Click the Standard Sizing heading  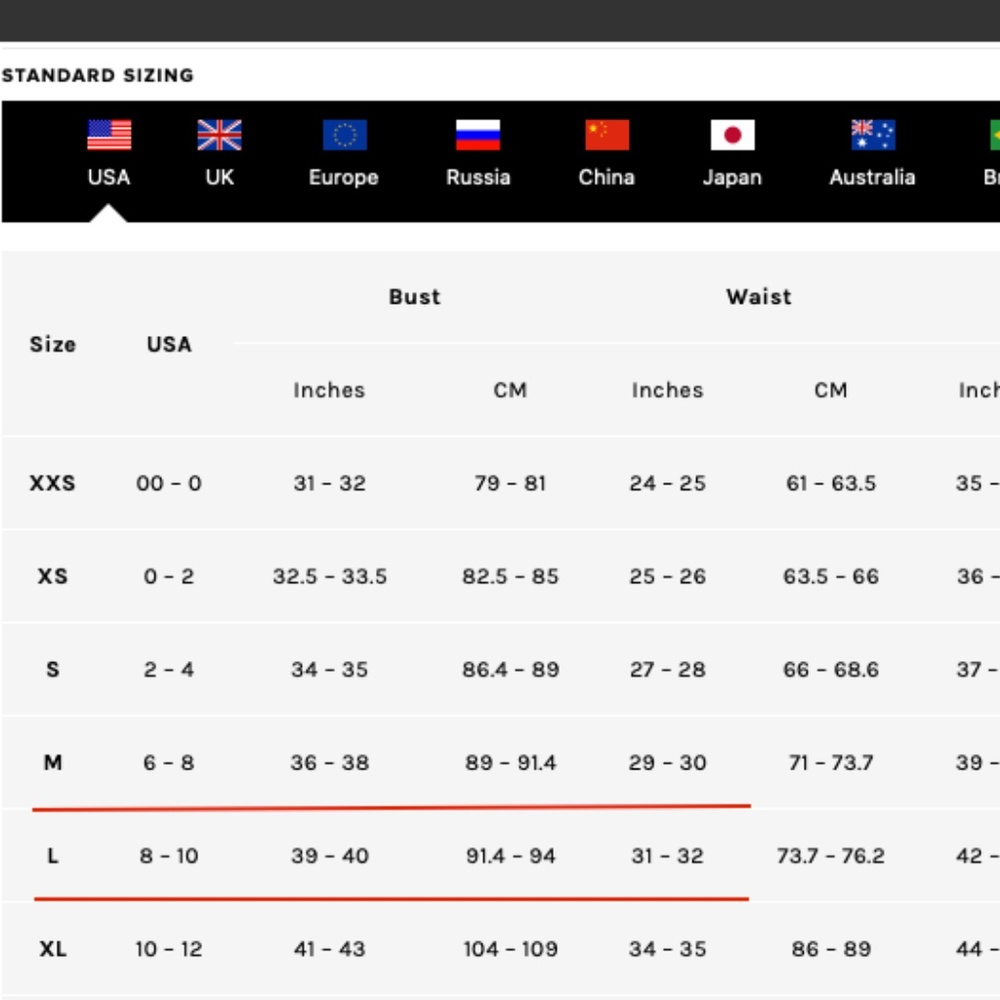pos(98,75)
